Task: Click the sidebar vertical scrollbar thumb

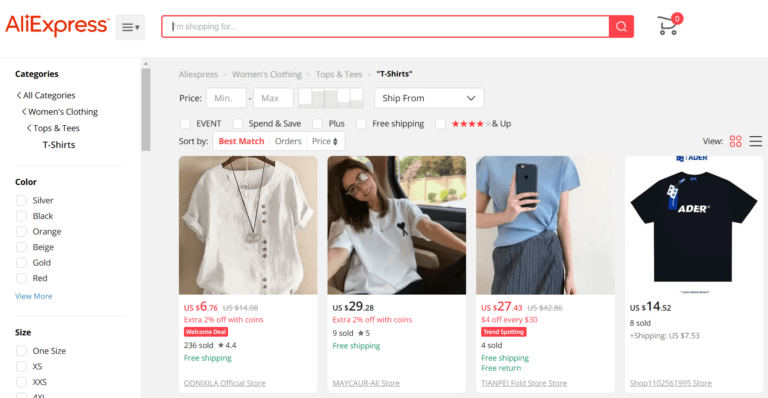Action: (x=145, y=110)
